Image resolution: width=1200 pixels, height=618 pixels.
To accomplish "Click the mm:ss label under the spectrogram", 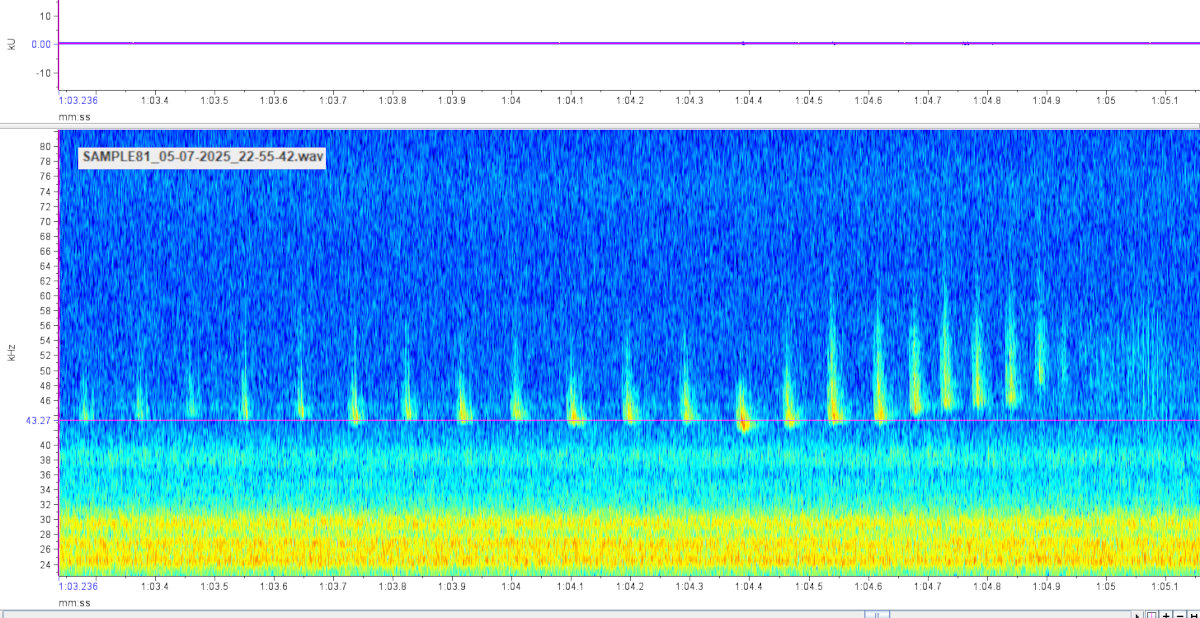I will click(74, 603).
